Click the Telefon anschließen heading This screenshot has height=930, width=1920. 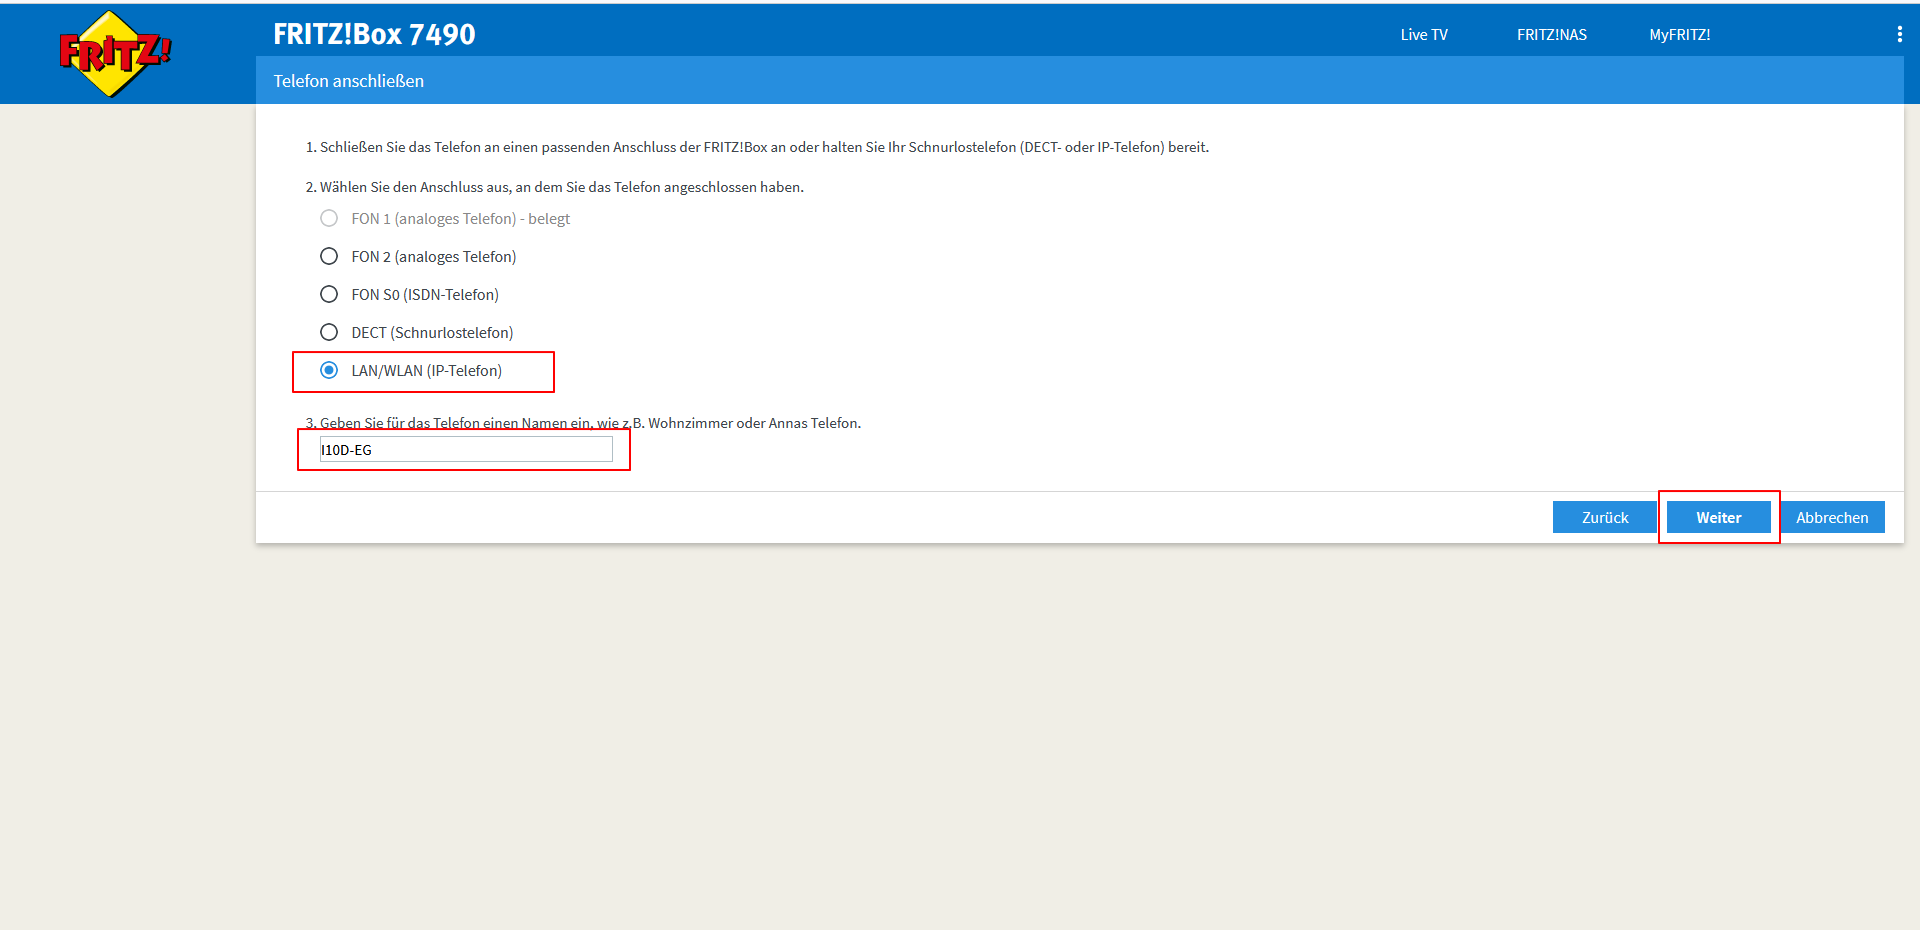click(349, 81)
